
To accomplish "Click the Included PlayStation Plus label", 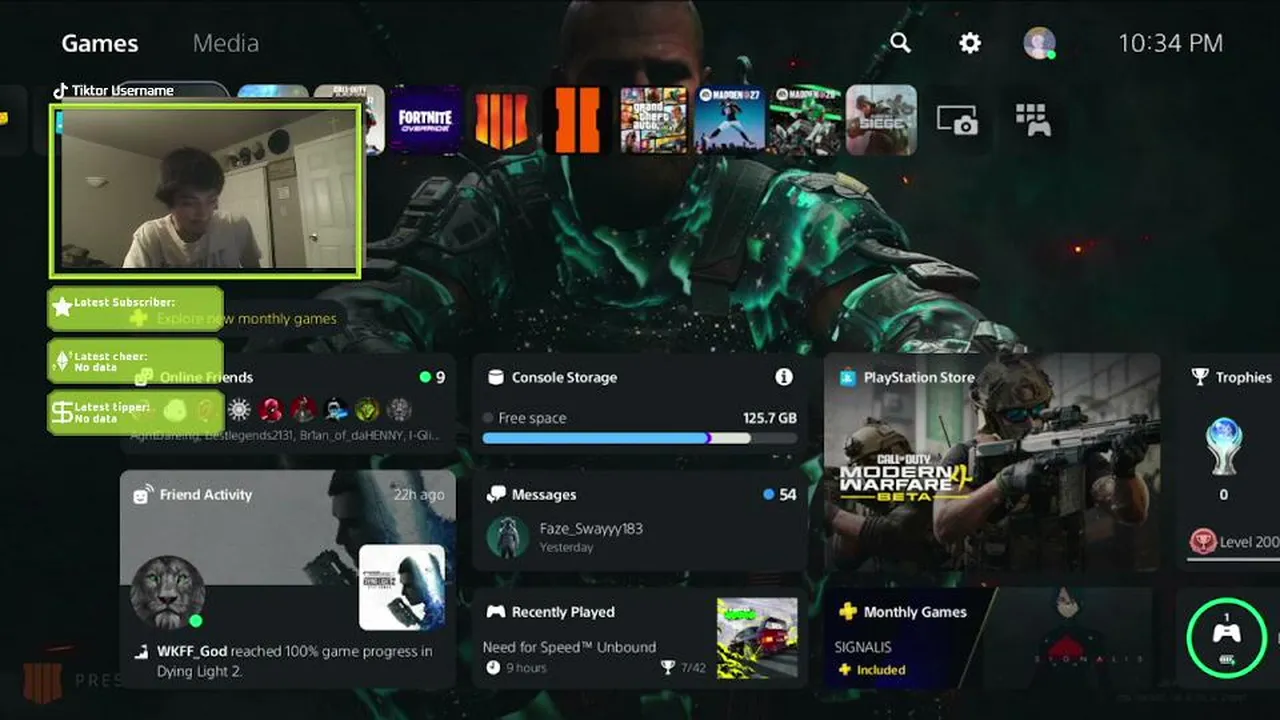I will (881, 670).
